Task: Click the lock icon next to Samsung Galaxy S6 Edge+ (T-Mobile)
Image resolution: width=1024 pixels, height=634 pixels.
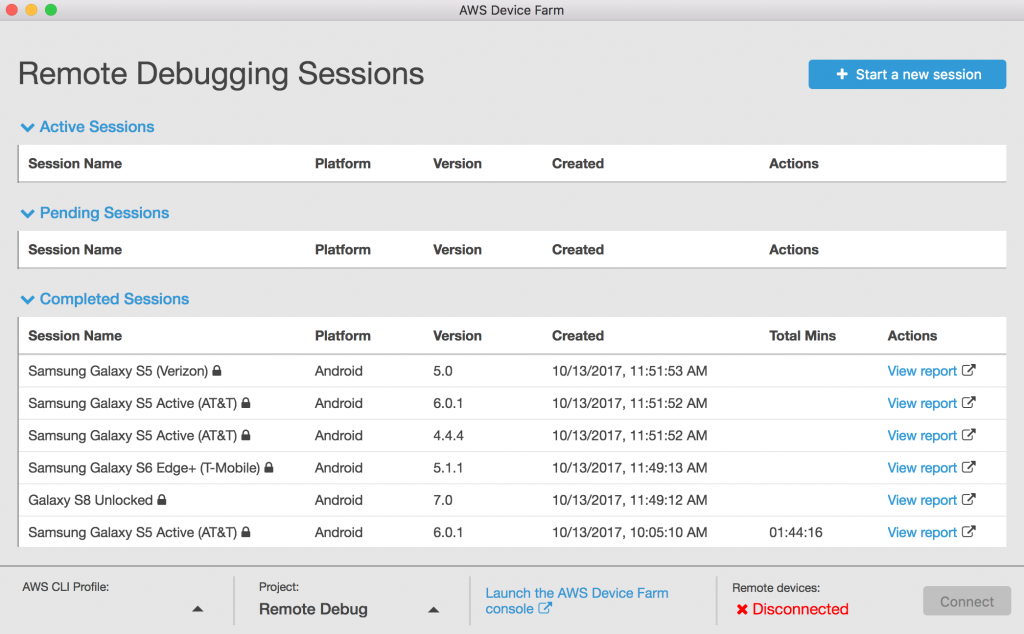Action: pos(268,468)
